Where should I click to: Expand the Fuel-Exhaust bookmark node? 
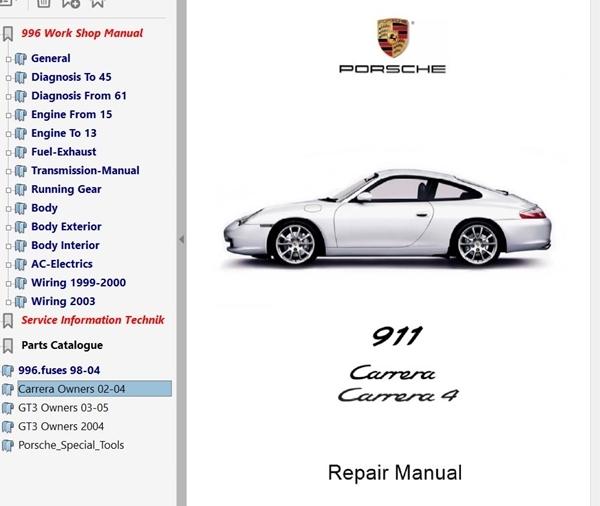[x=8, y=153]
